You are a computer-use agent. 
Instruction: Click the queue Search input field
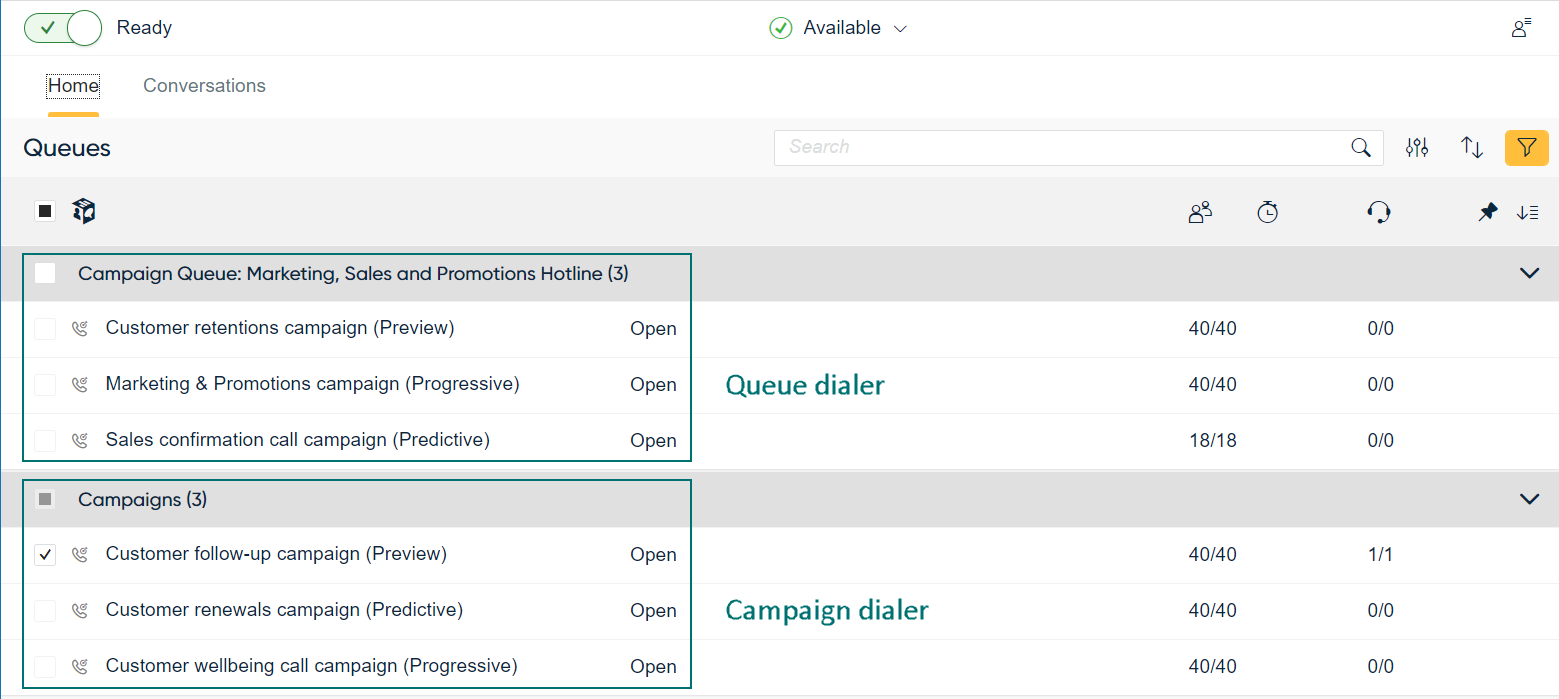(x=1060, y=148)
